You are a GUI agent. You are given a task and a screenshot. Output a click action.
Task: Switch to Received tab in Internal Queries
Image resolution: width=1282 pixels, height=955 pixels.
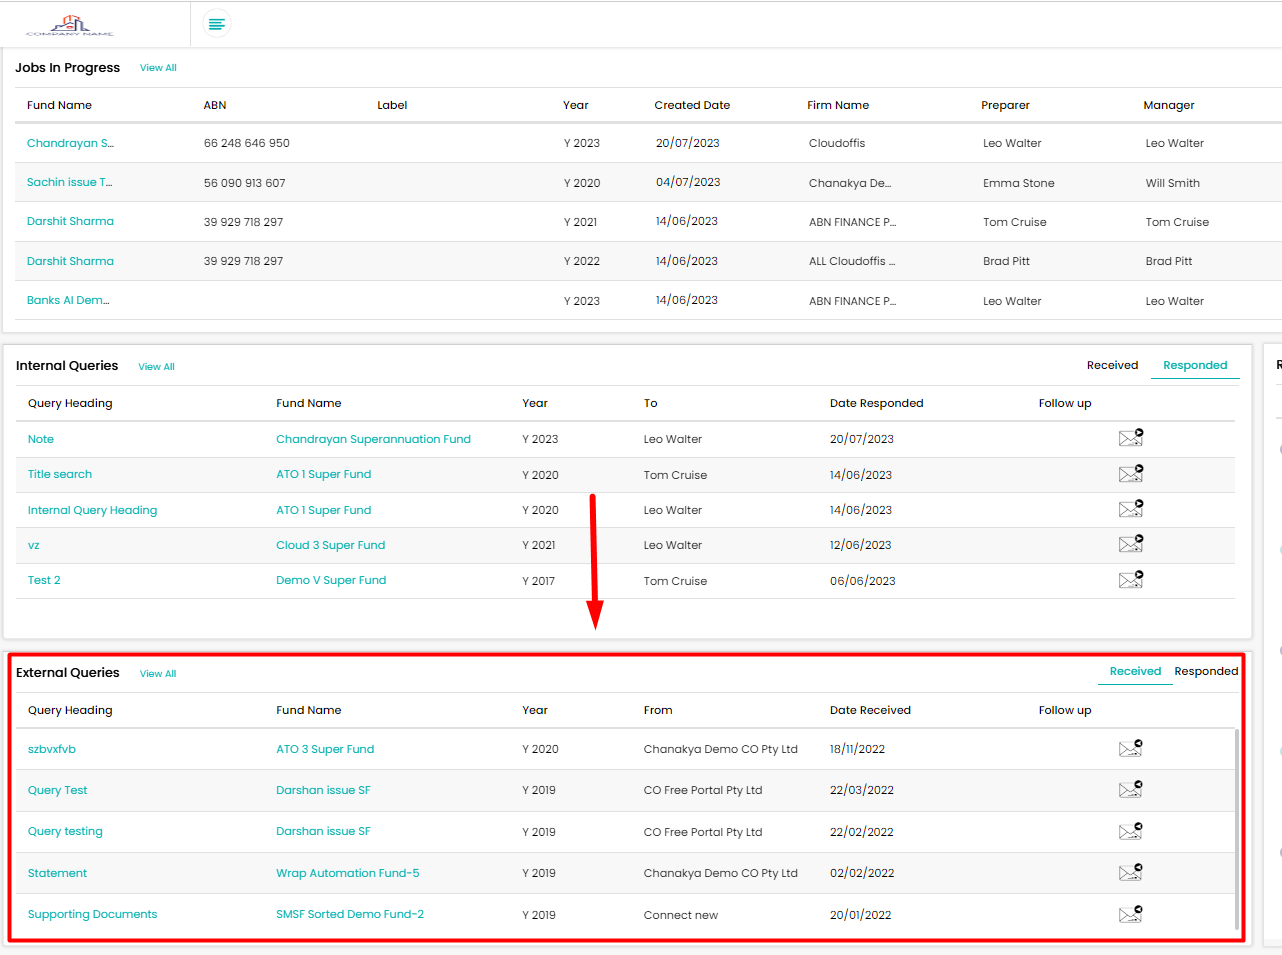(x=1112, y=365)
